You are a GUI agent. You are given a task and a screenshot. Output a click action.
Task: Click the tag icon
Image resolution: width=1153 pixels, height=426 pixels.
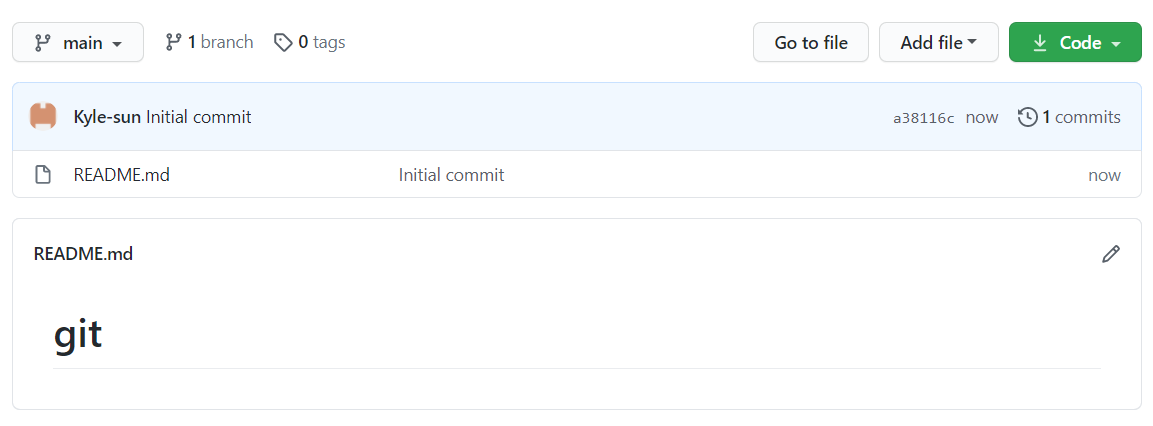(283, 42)
